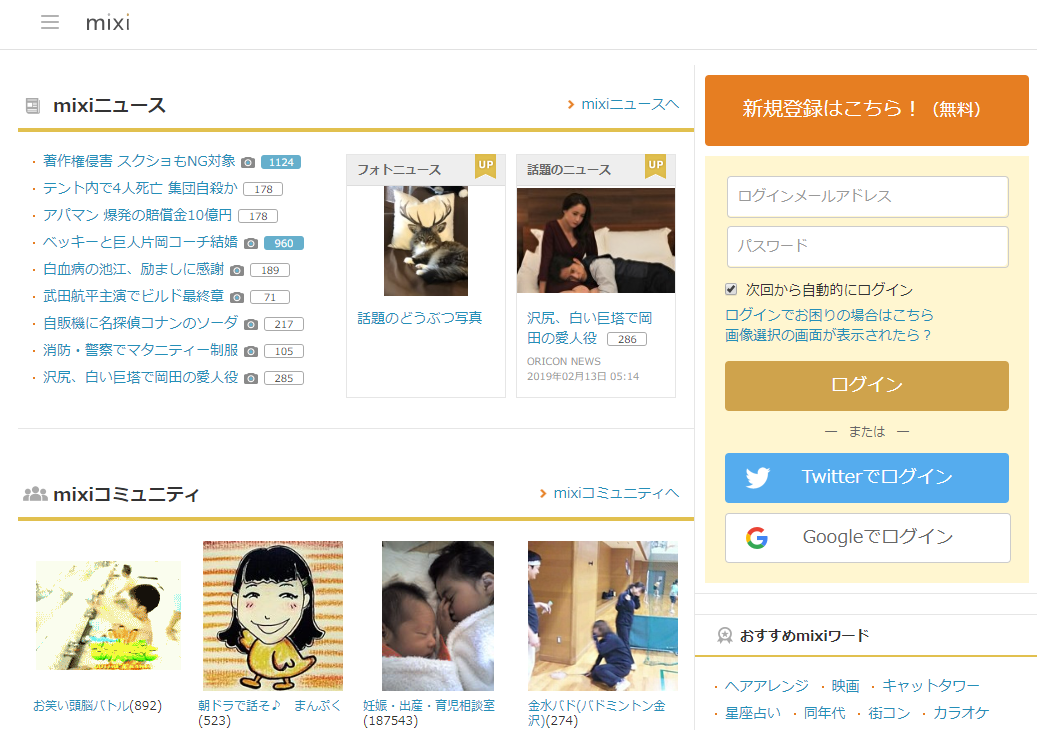
Task: Click the mixi Community people icon
Action: coord(35,494)
